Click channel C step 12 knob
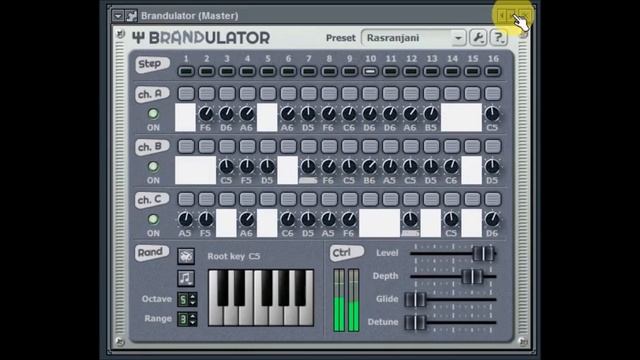The width and height of the screenshot is (640, 360). click(411, 220)
